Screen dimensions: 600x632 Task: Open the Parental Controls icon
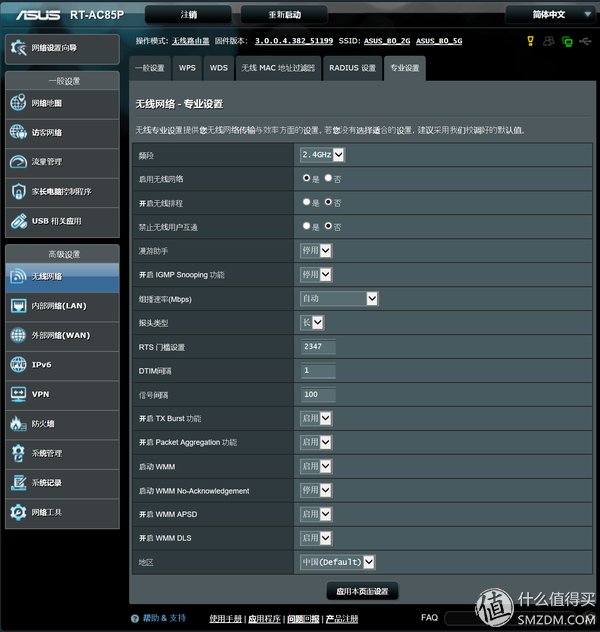point(20,191)
